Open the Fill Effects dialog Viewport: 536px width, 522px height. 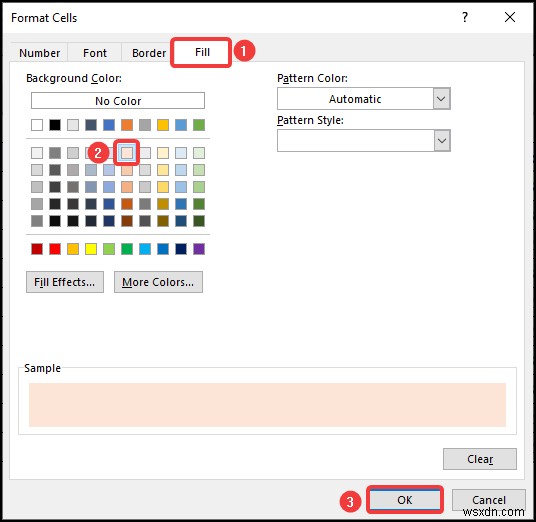[65, 282]
